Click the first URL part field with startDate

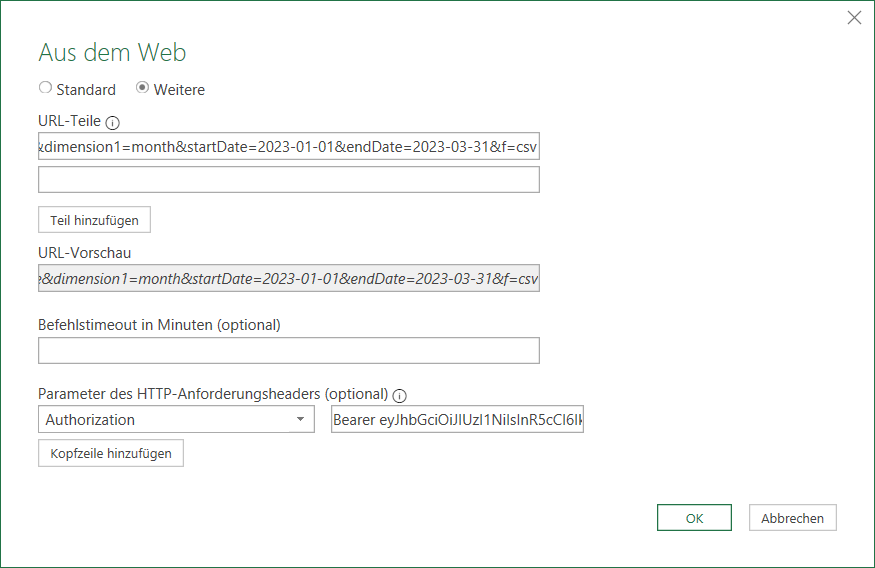pyautogui.click(x=288, y=148)
